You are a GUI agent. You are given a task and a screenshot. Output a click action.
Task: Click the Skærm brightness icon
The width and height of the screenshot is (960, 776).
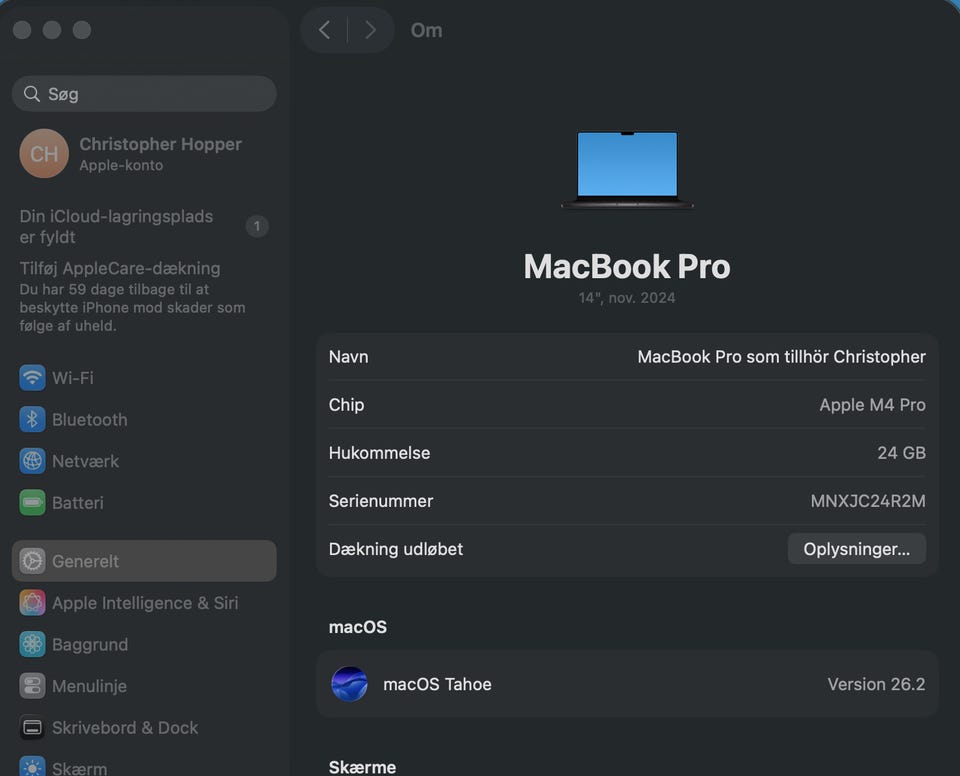pyautogui.click(x=32, y=767)
